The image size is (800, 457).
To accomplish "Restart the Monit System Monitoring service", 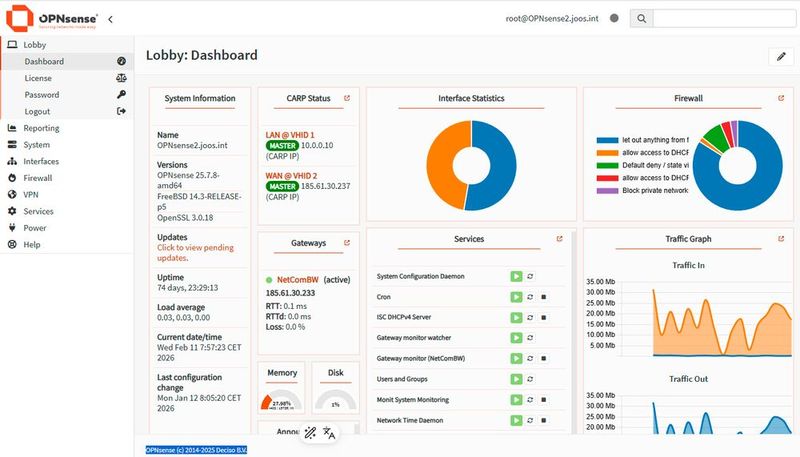I will tap(530, 400).
